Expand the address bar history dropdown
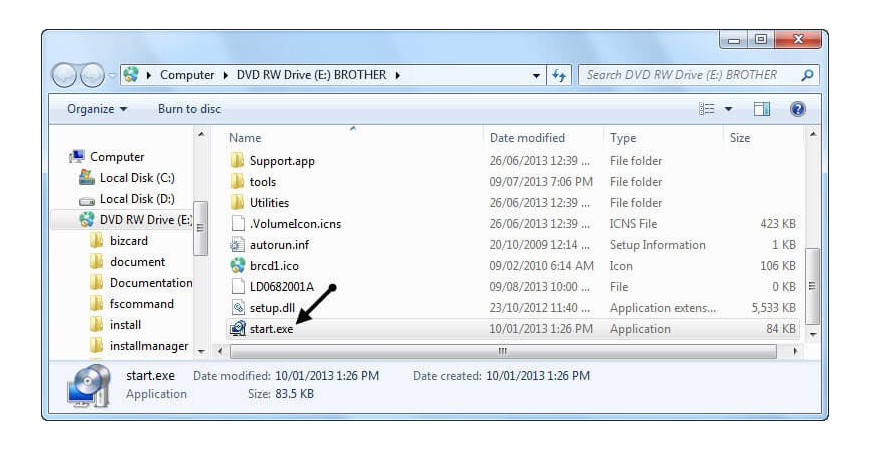The width and height of the screenshot is (870, 450). [535, 75]
